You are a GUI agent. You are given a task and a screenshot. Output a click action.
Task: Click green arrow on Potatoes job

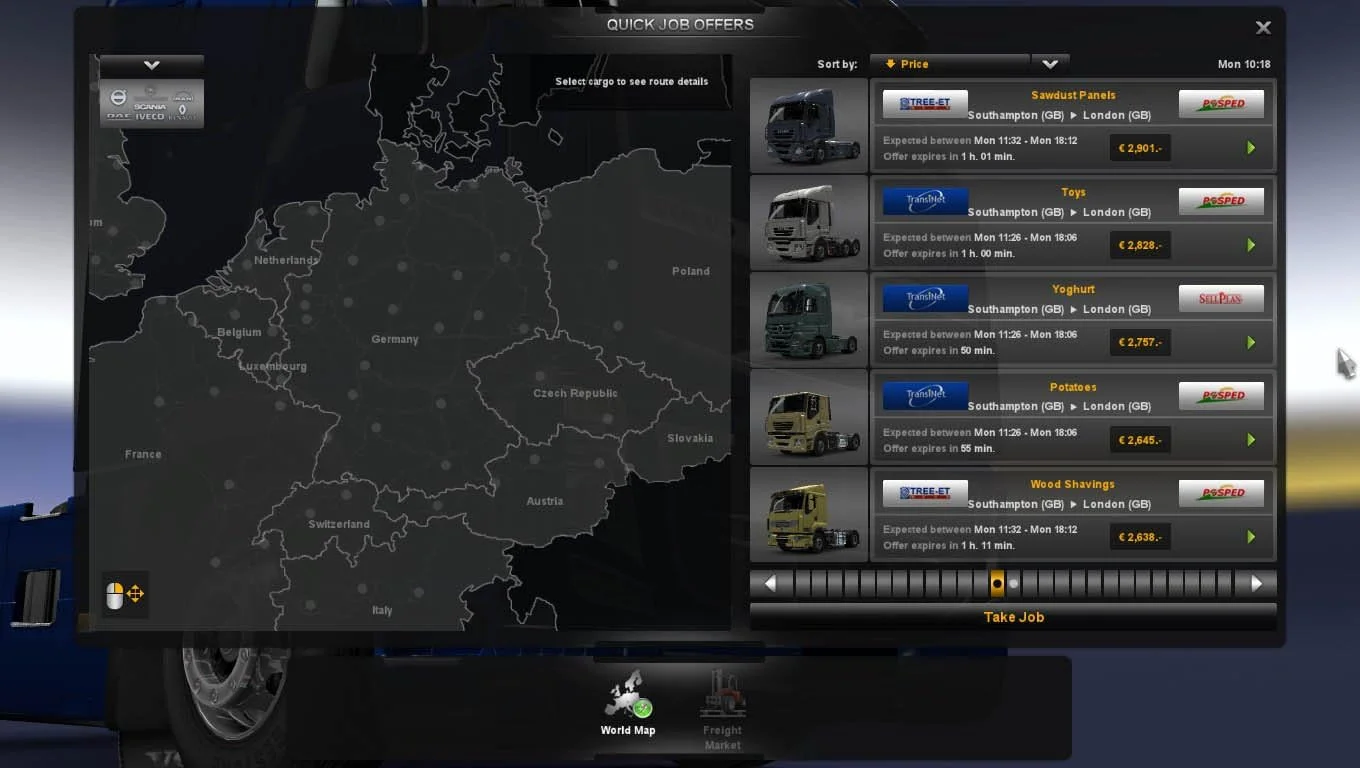point(1251,440)
